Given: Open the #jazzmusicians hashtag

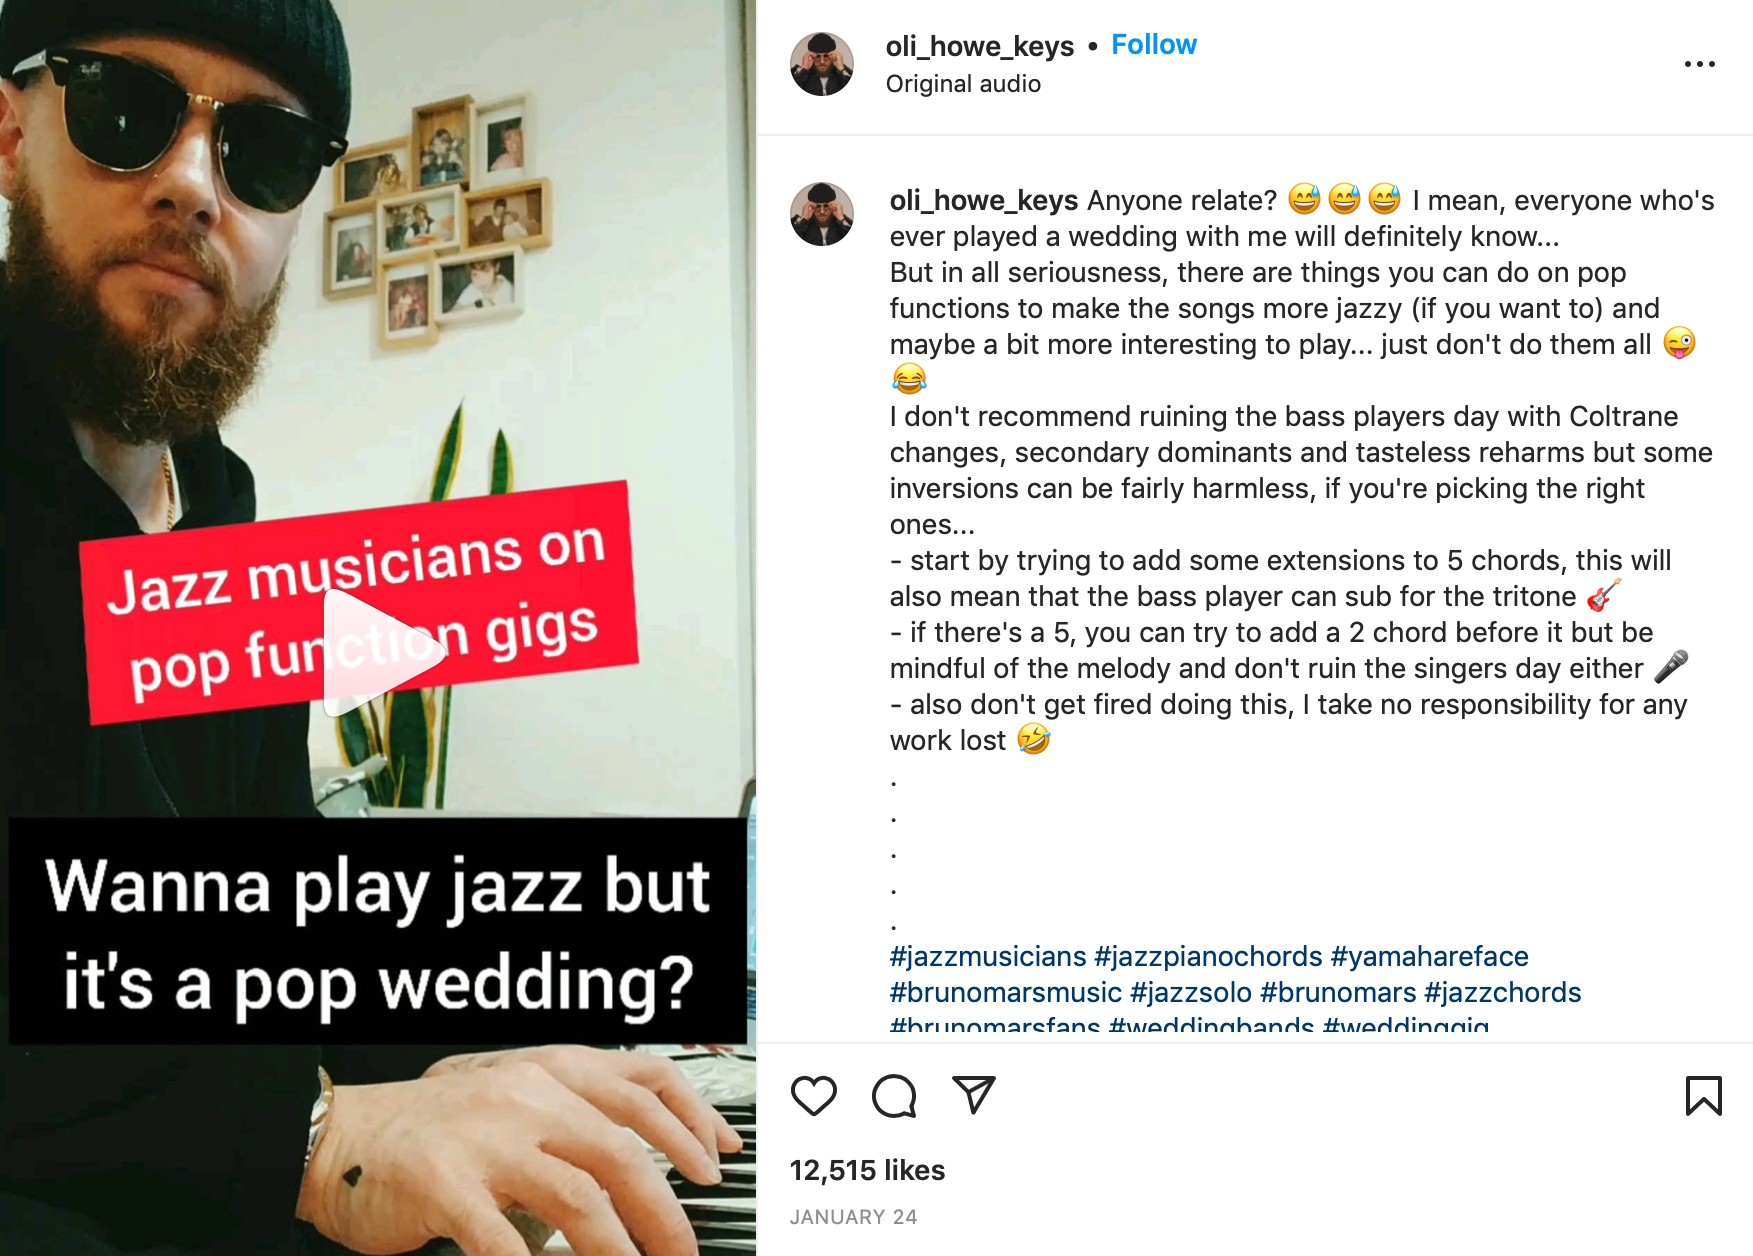Looking at the screenshot, I should (x=987, y=957).
